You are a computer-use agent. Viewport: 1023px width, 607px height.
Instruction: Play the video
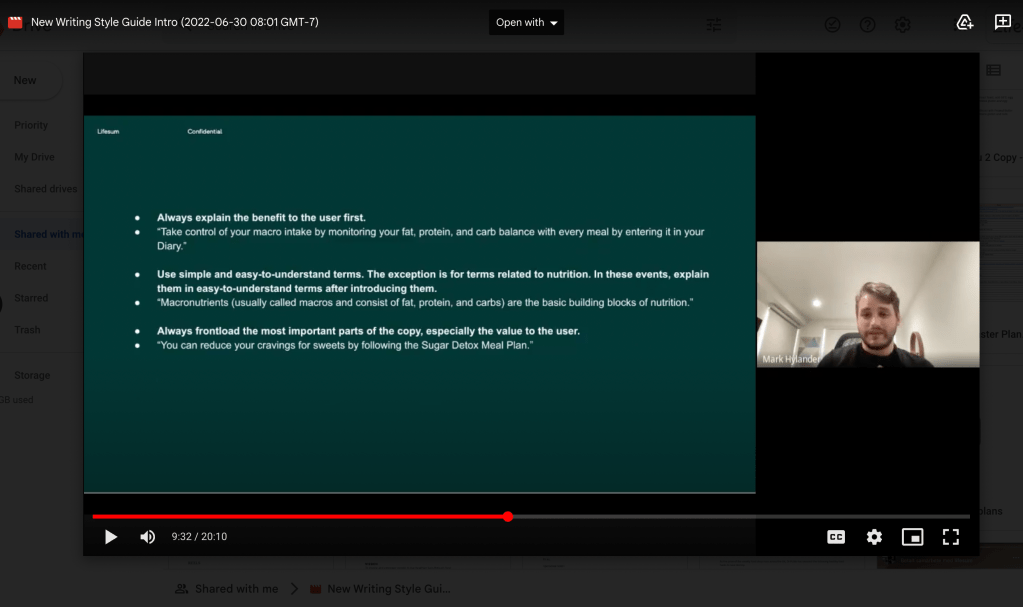click(111, 537)
